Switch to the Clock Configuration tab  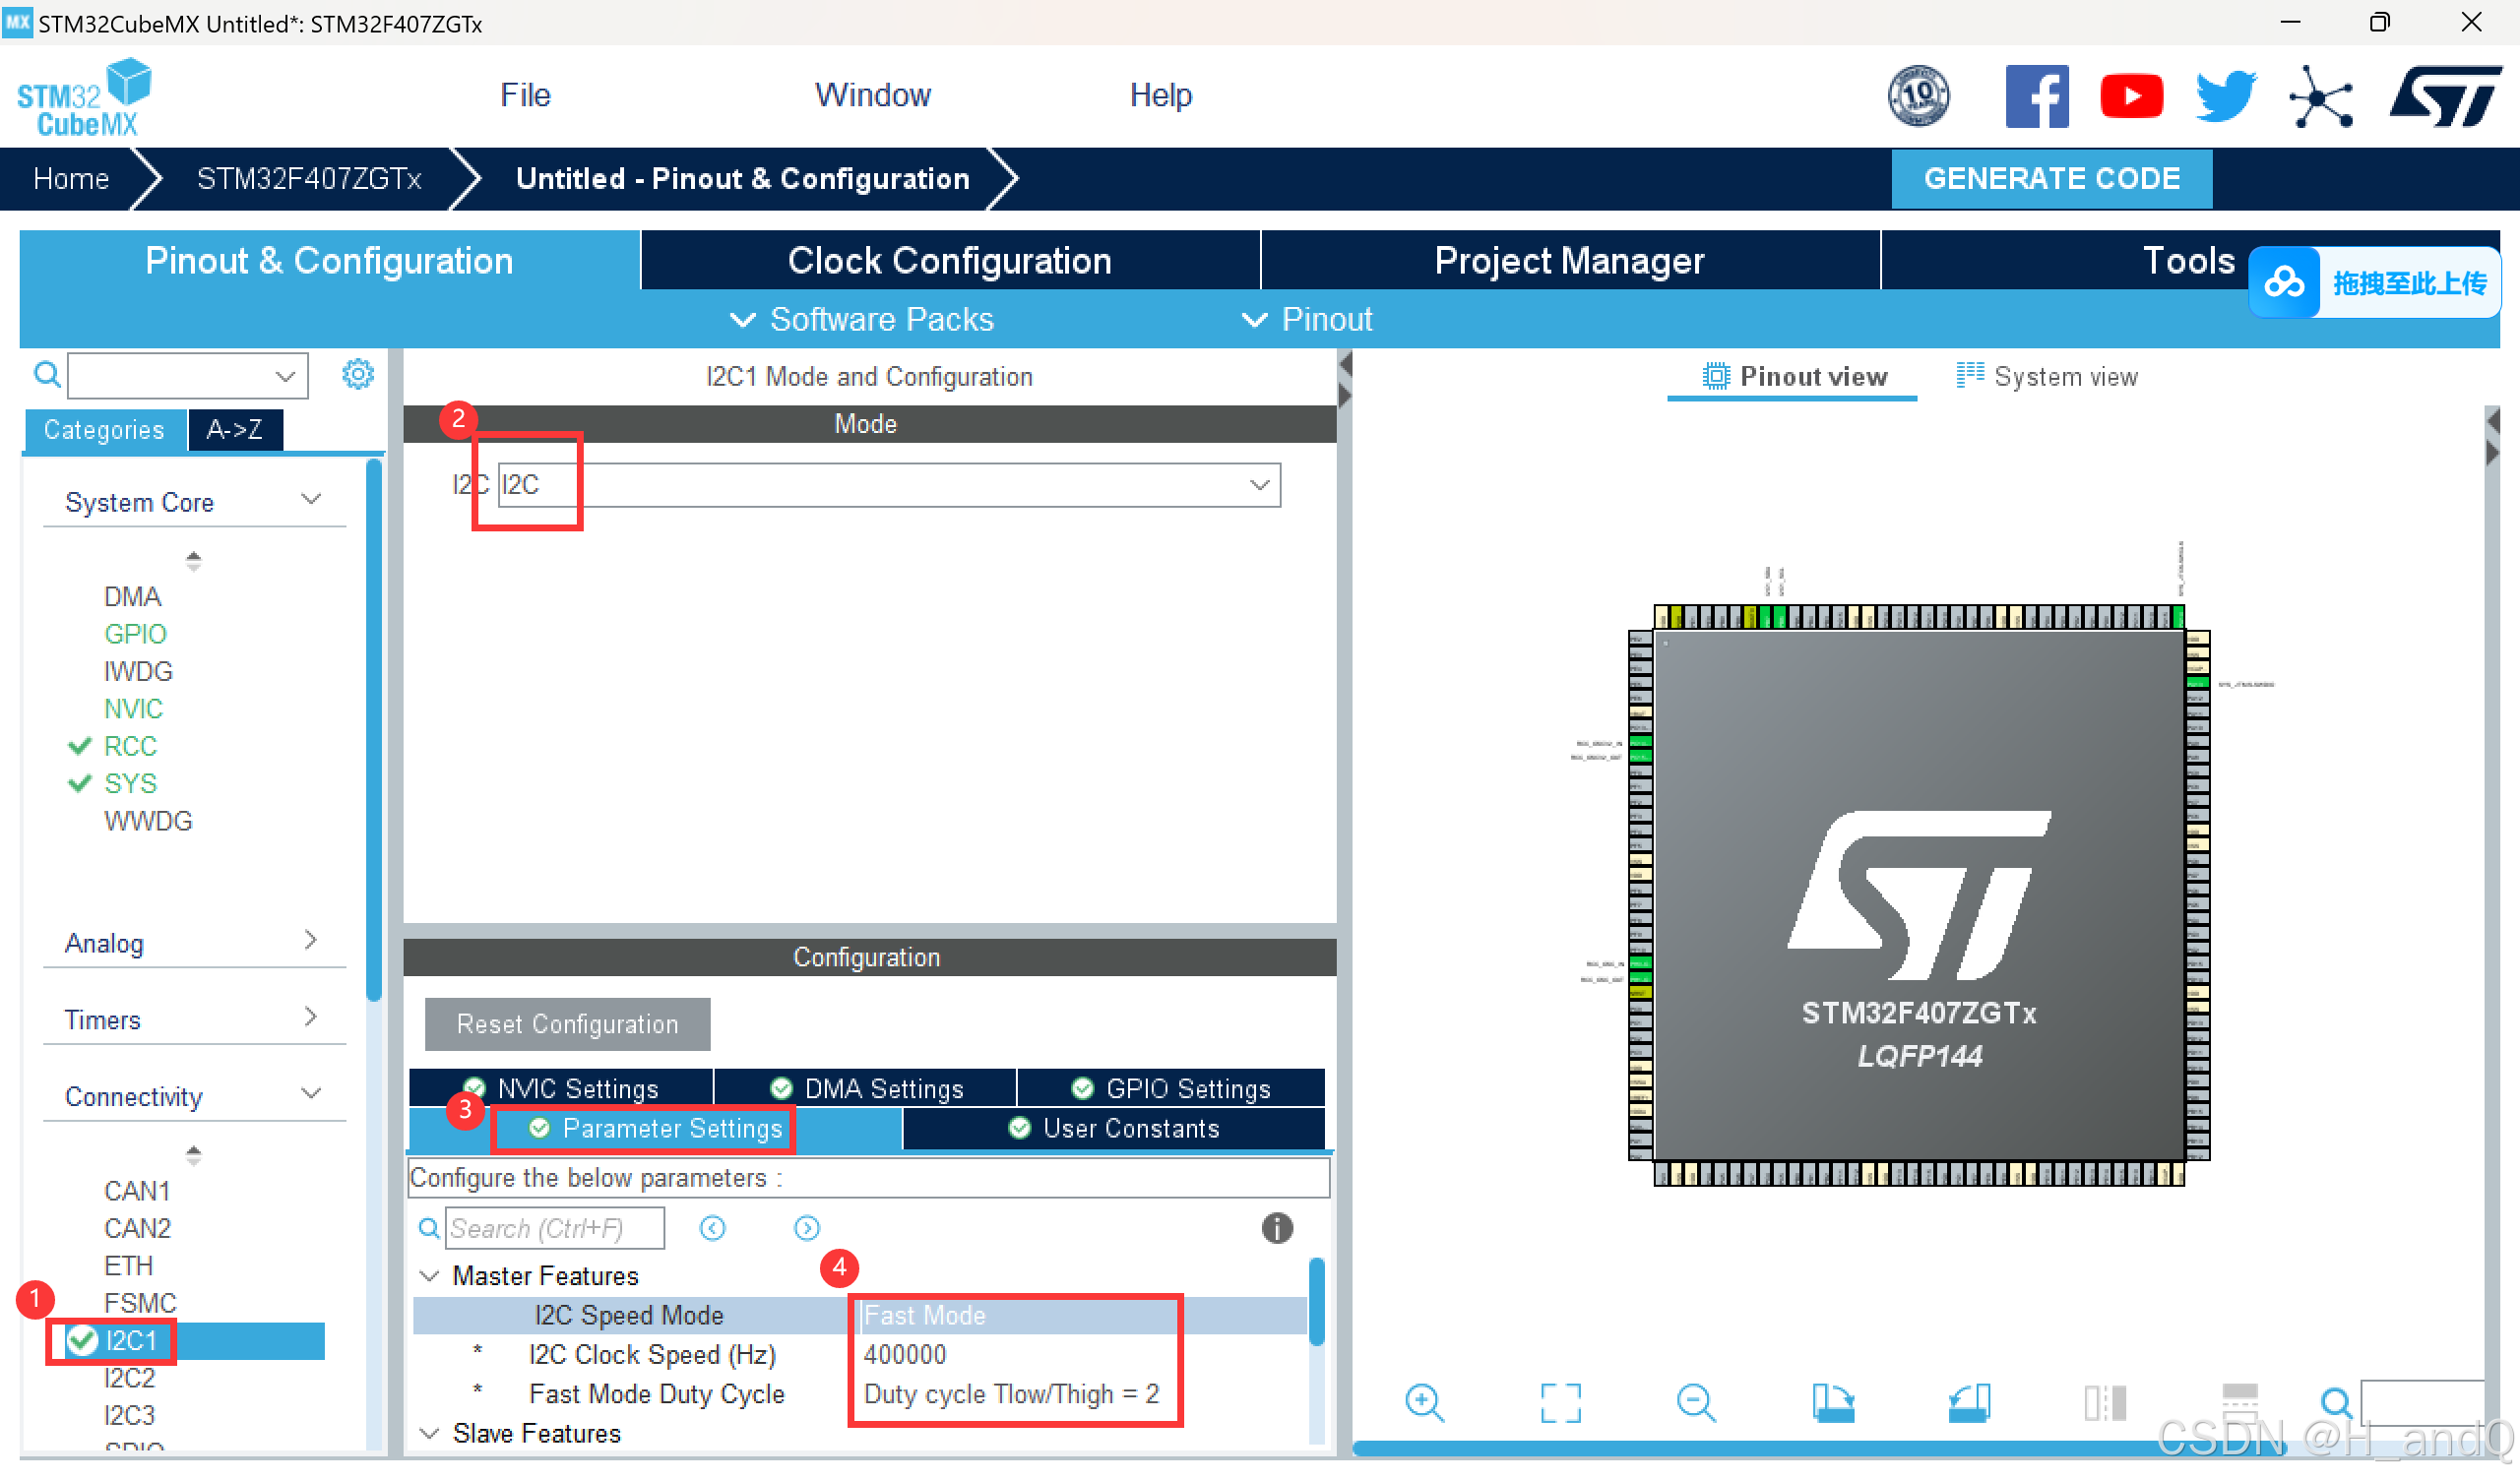949,261
